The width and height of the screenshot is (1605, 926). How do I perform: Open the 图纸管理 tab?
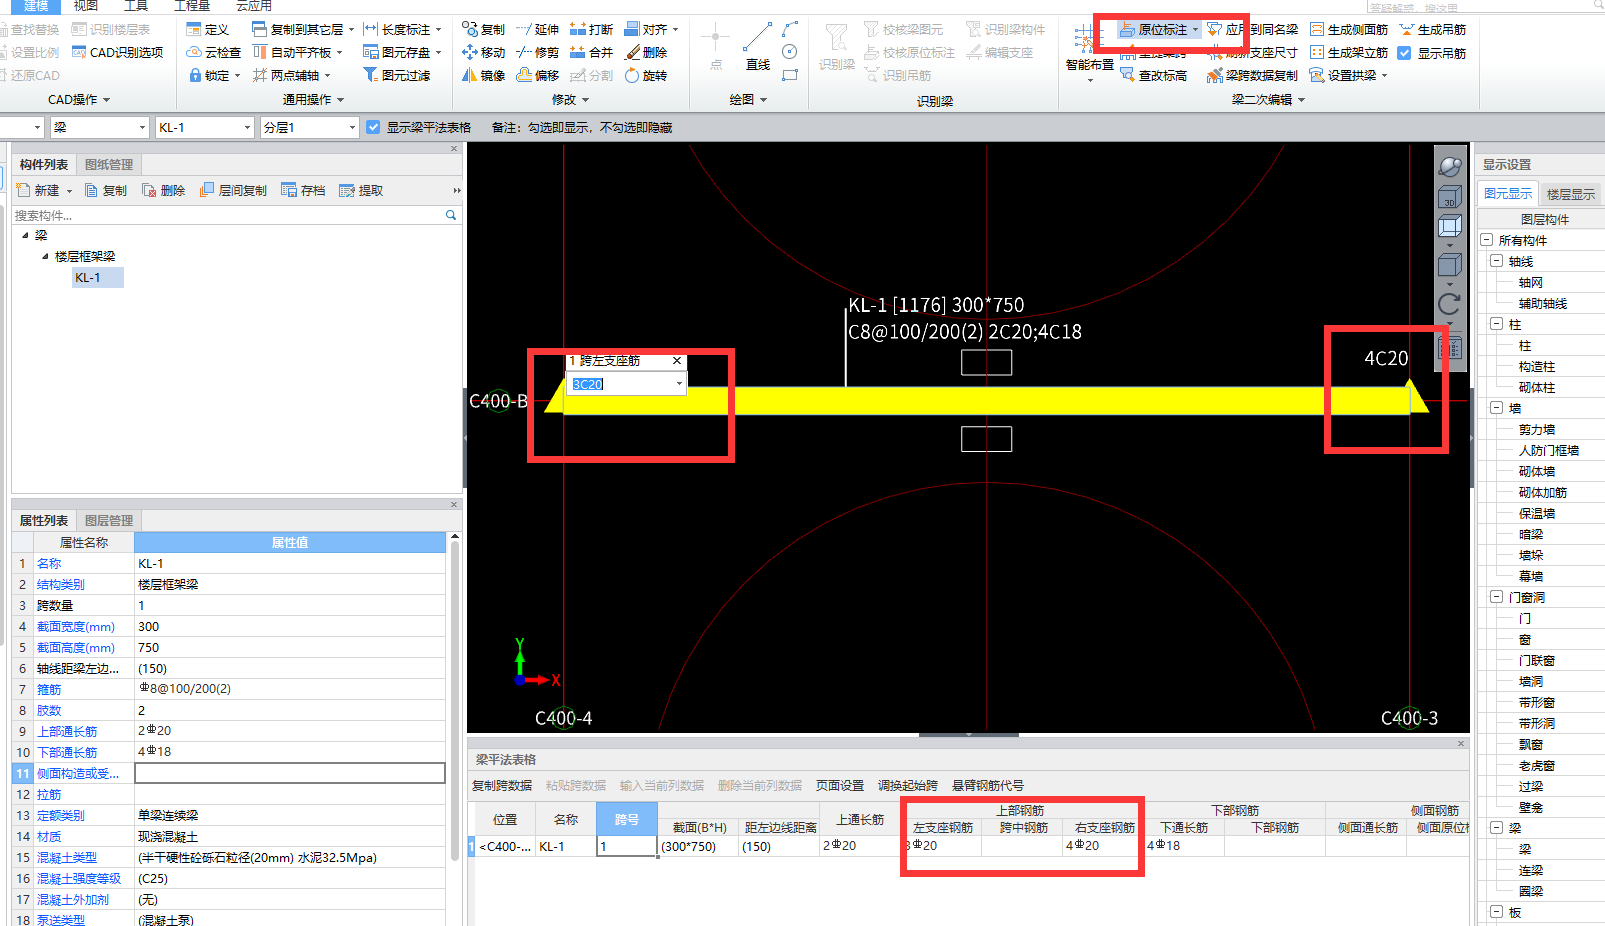(109, 164)
